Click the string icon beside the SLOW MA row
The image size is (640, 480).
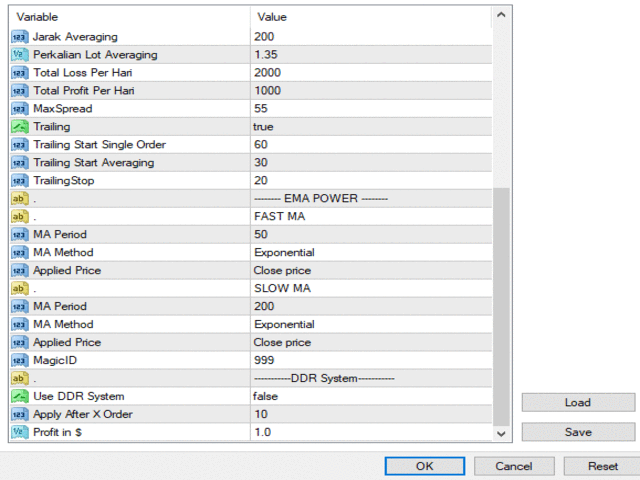click(x=19, y=288)
